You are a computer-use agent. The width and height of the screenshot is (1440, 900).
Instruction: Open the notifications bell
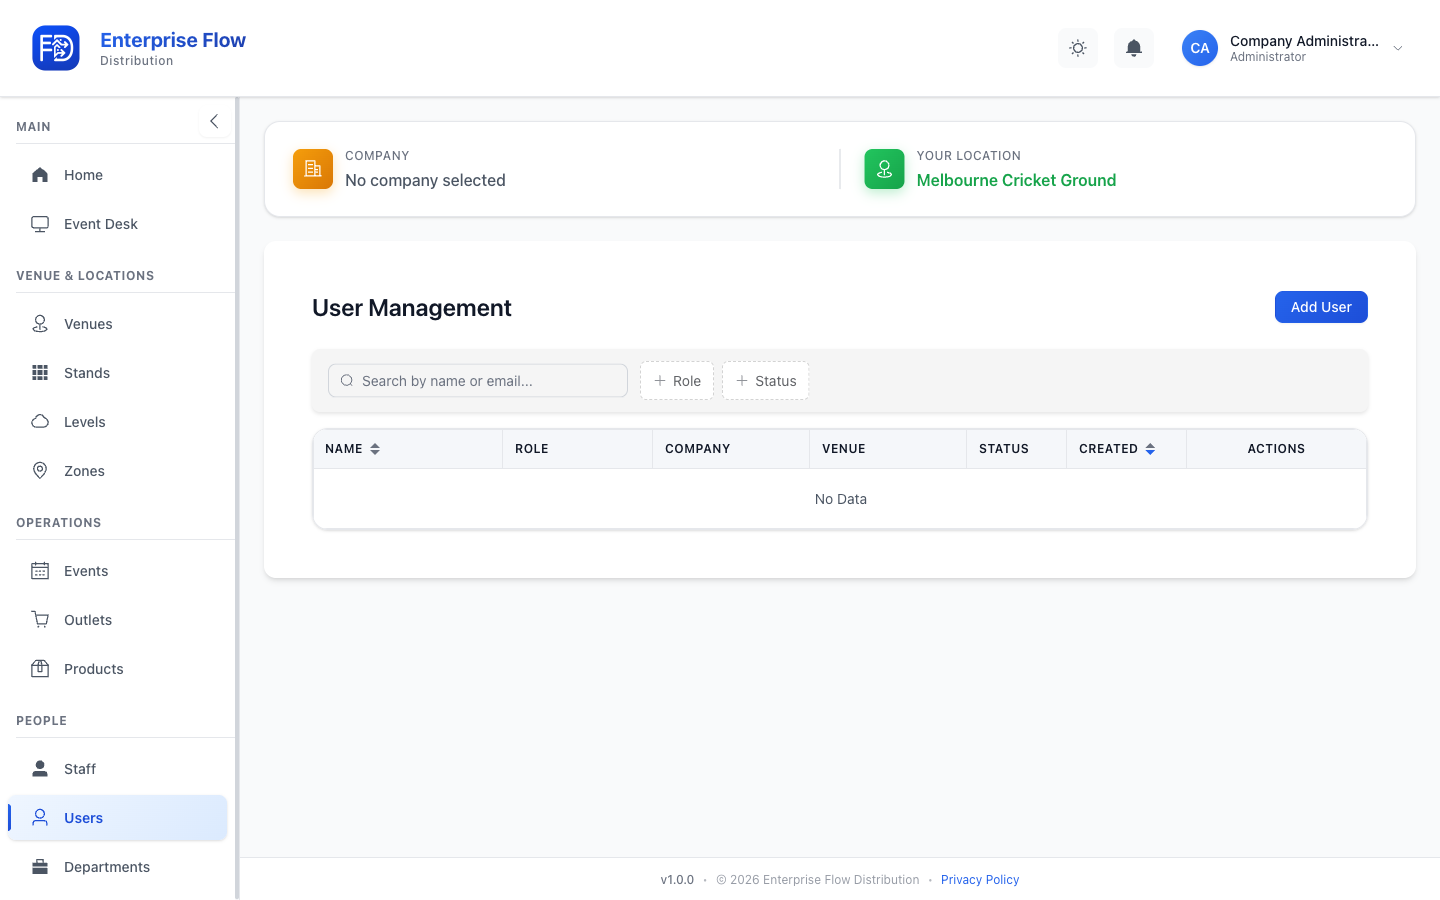(1134, 48)
